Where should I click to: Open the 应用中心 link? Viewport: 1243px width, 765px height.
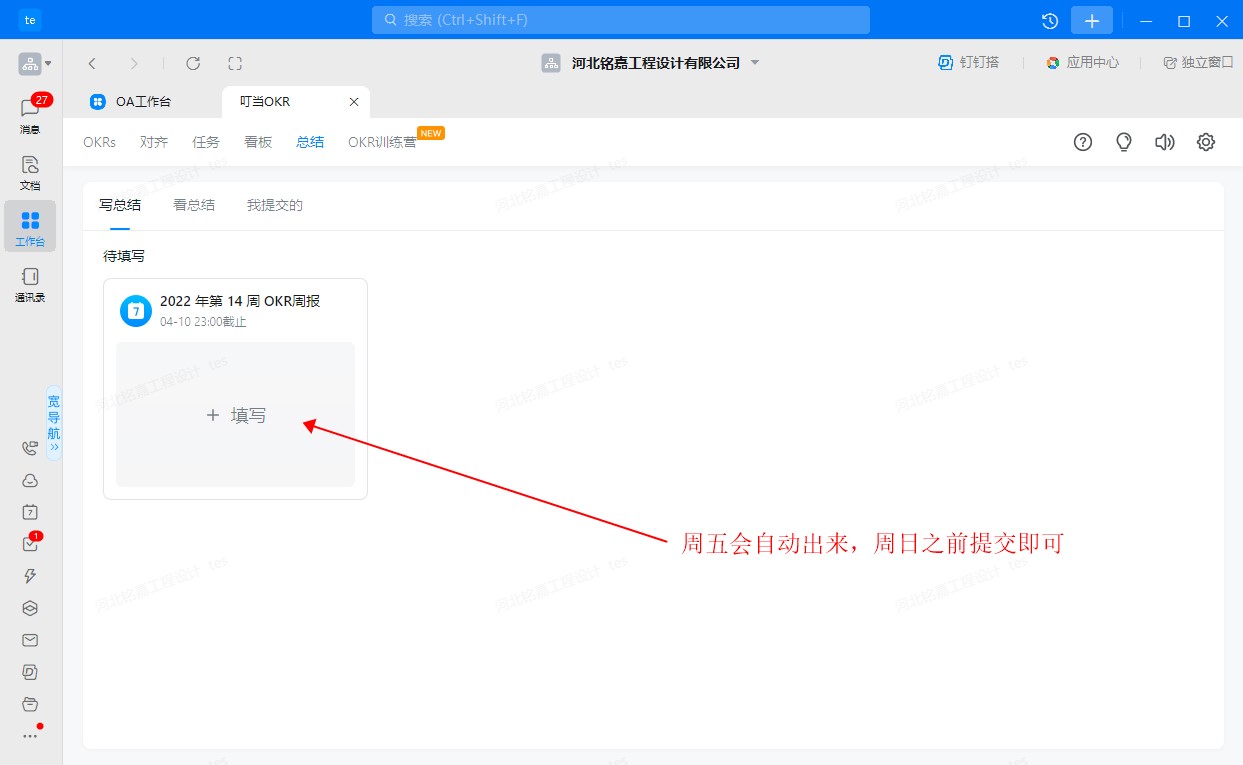1083,62
